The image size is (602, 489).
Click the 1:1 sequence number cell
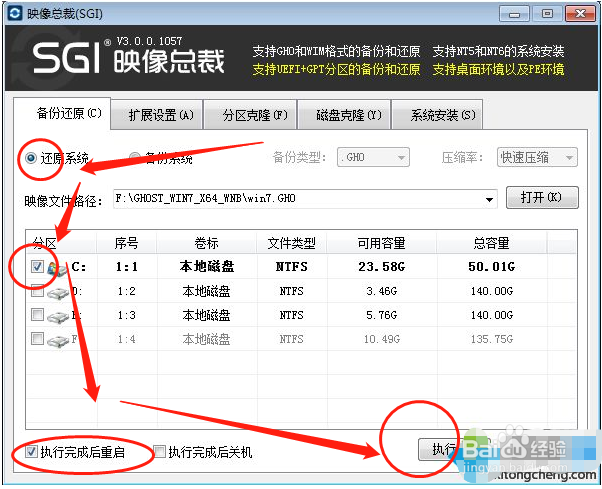127,266
